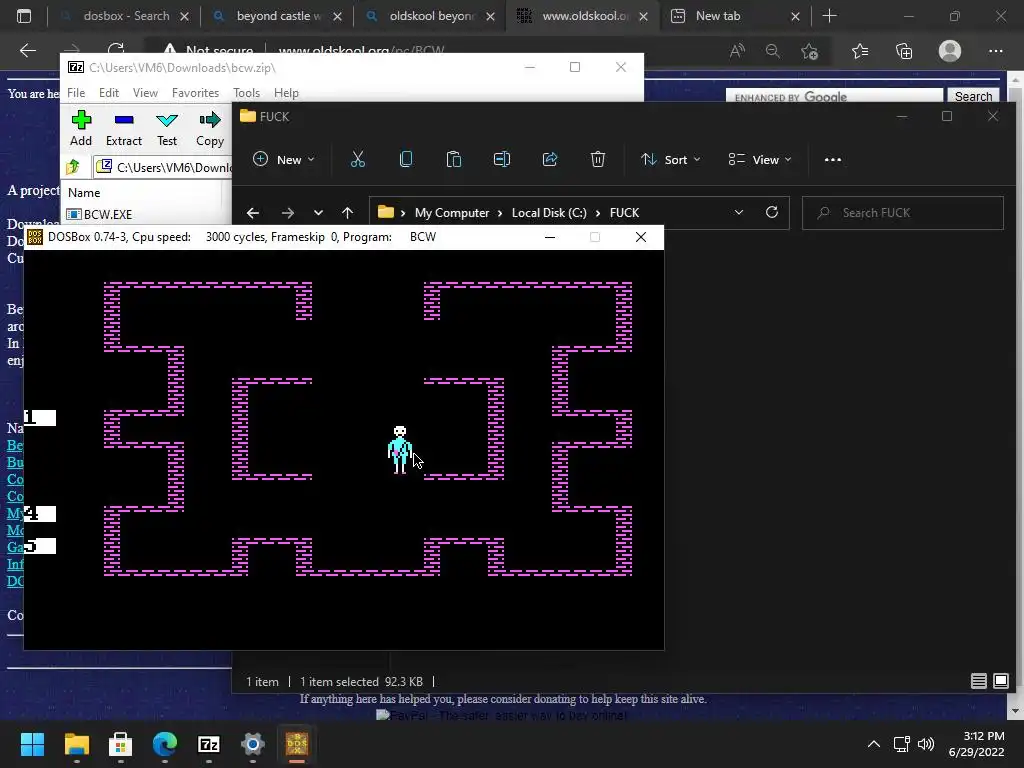Open 7-Zip from the taskbar
1024x768 pixels.
point(208,744)
